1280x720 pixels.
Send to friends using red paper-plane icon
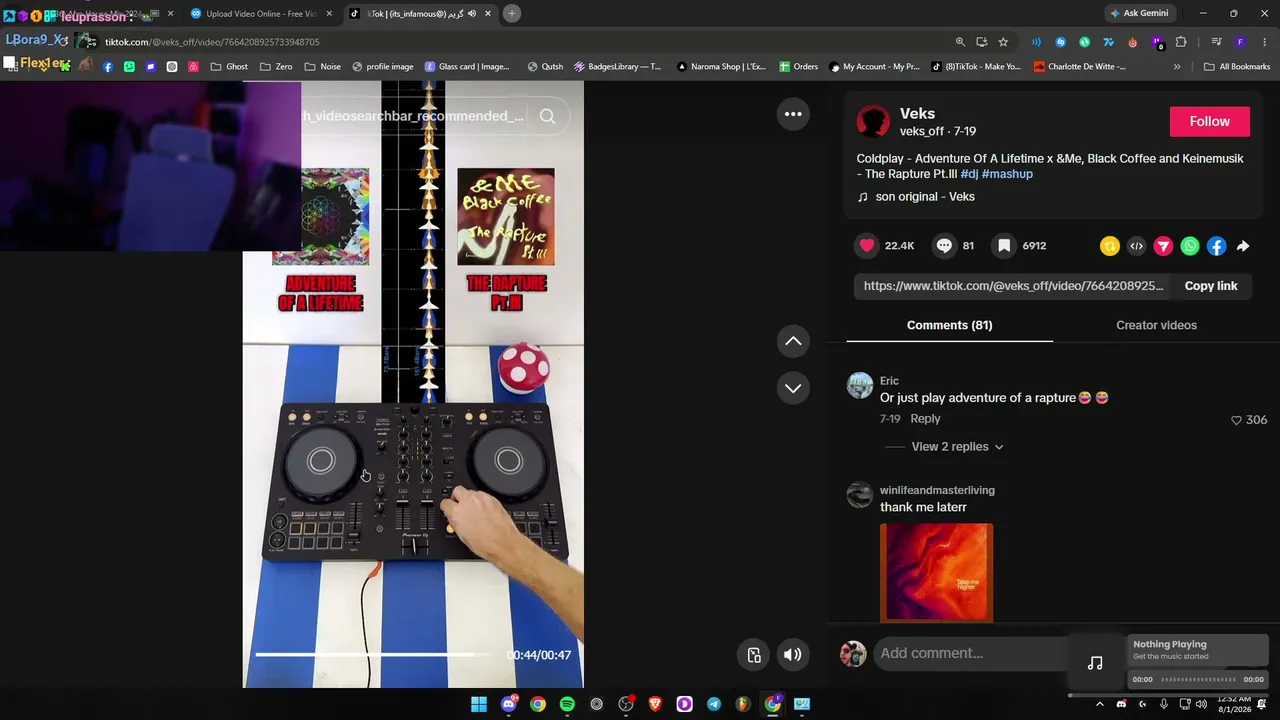(x=1163, y=246)
